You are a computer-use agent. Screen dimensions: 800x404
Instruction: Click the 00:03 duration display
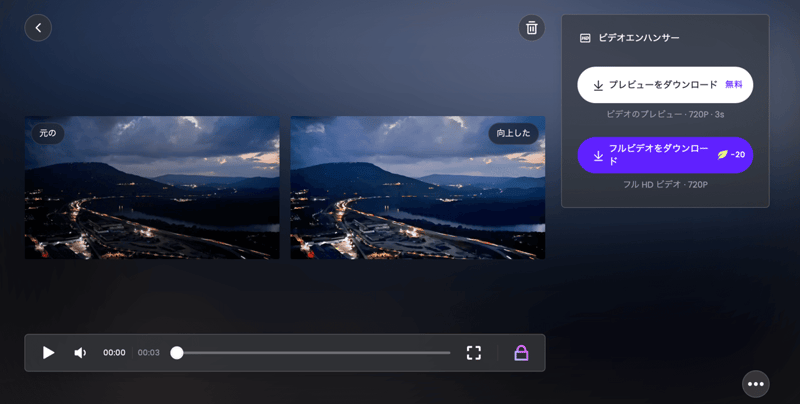tap(149, 353)
